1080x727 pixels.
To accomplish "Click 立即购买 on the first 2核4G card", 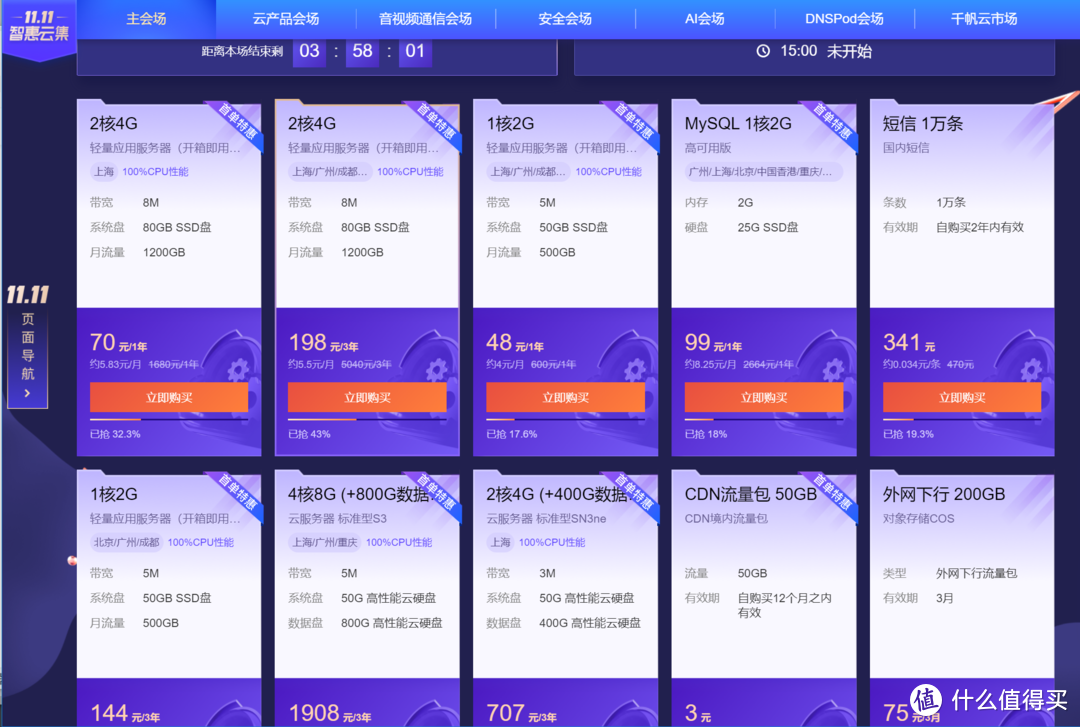I will tap(168, 398).
